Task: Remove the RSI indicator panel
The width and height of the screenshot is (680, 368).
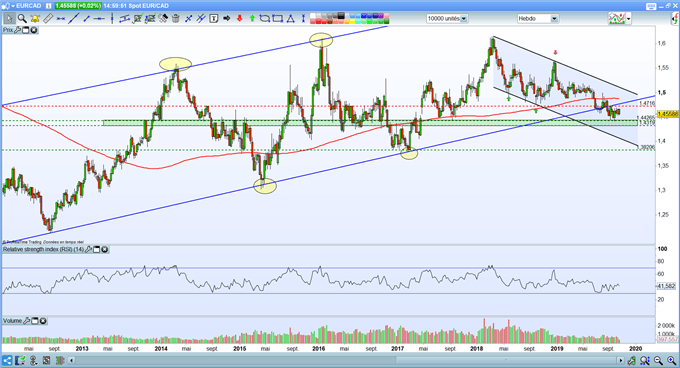Action: pyautogui.click(x=105, y=250)
